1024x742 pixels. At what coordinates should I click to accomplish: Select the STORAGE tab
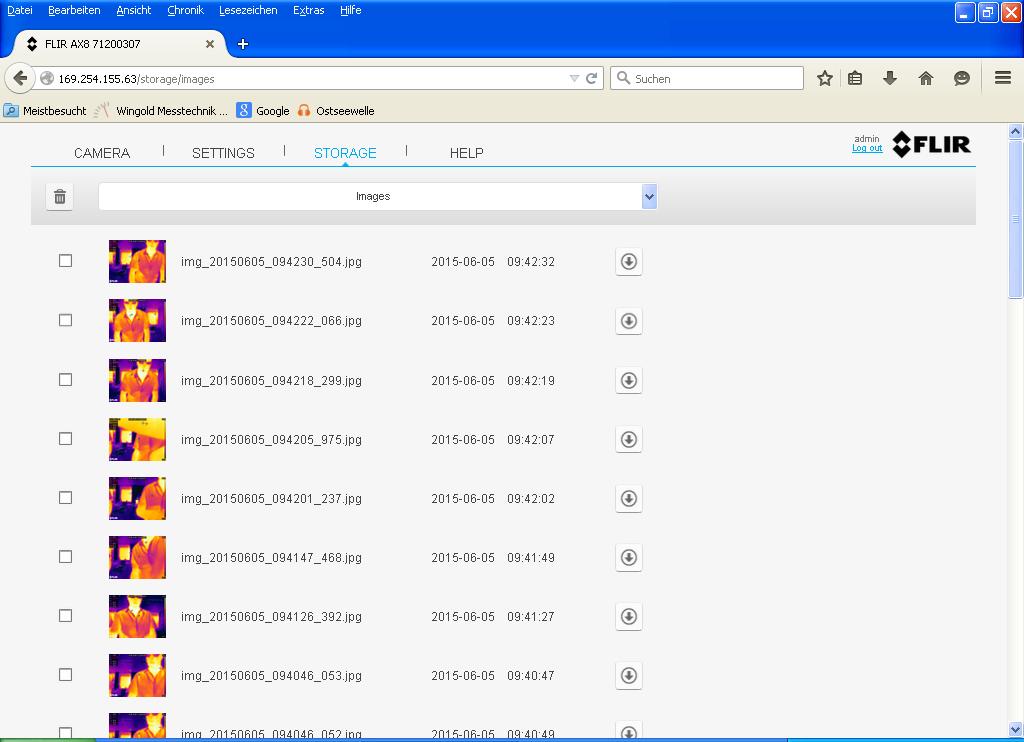point(345,153)
